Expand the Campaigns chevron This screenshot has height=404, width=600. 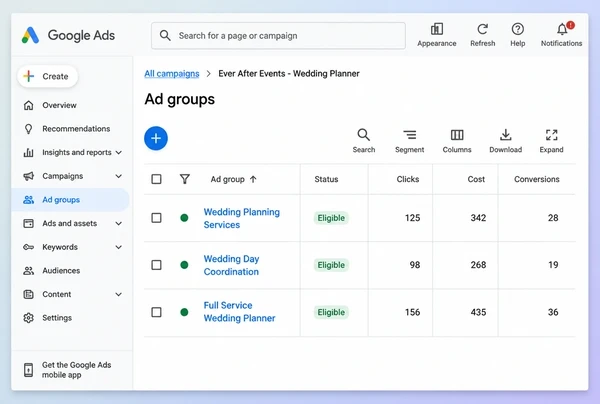(x=119, y=176)
